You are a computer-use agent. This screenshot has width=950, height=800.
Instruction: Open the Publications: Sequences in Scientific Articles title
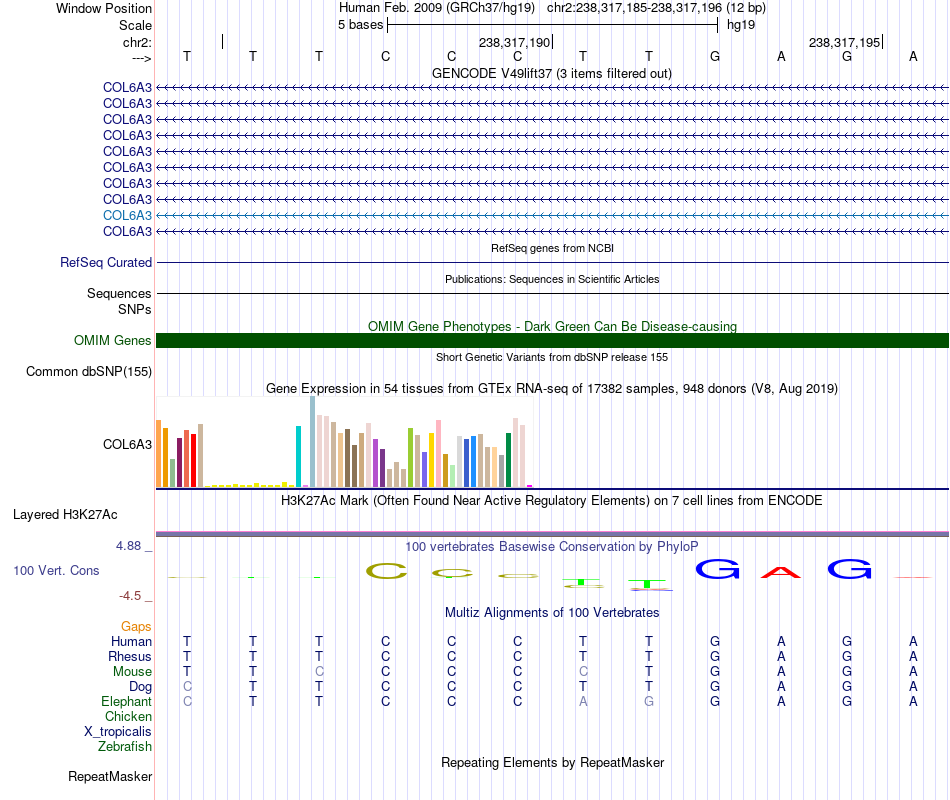tap(552, 279)
